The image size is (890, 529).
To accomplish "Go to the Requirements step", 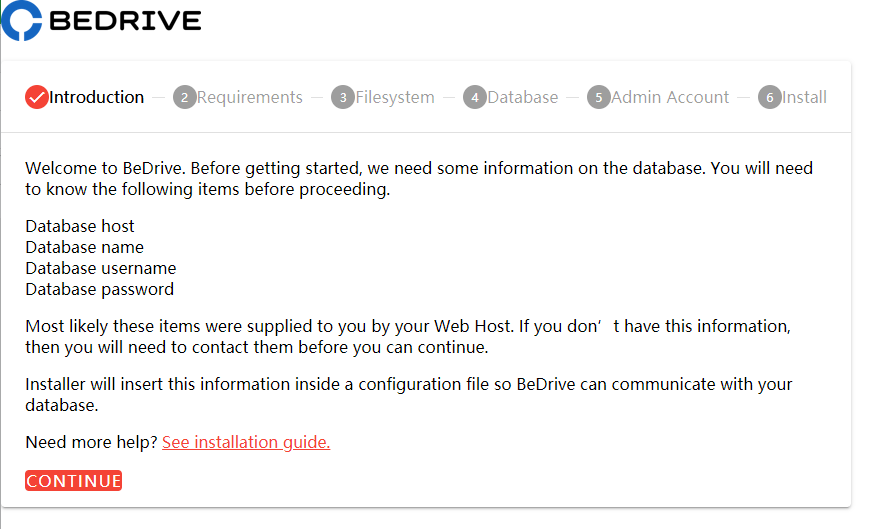I will click(x=238, y=98).
